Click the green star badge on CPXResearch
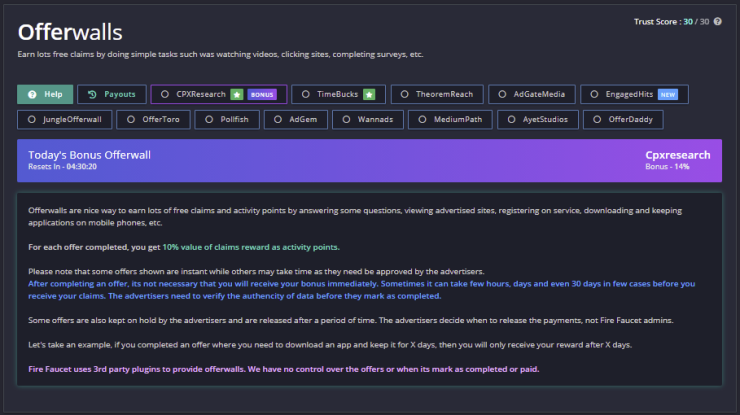Image resolution: width=740 pixels, height=415 pixels. tap(237, 94)
